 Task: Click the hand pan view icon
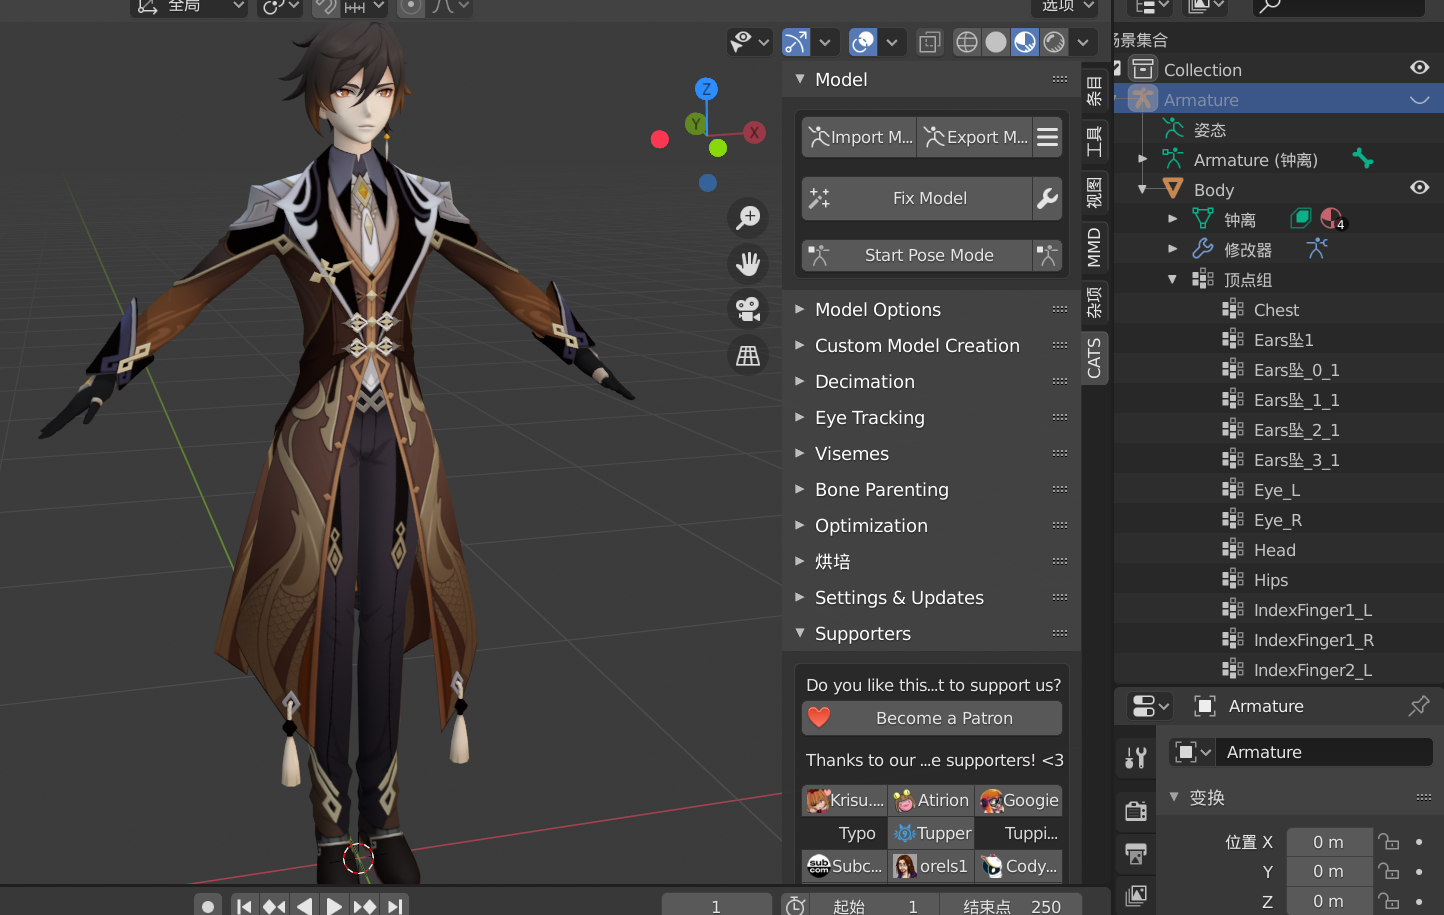pyautogui.click(x=748, y=263)
